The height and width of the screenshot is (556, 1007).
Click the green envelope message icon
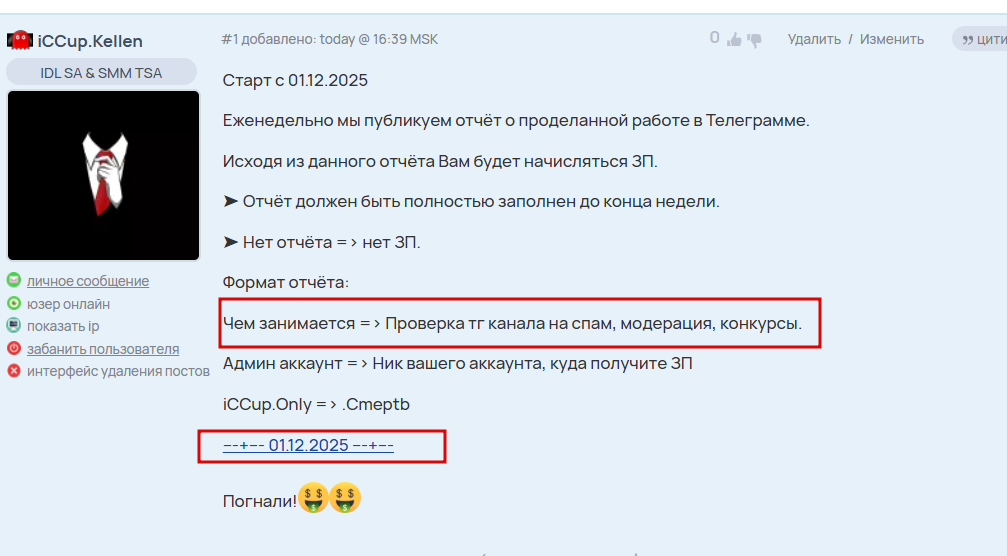(13, 280)
